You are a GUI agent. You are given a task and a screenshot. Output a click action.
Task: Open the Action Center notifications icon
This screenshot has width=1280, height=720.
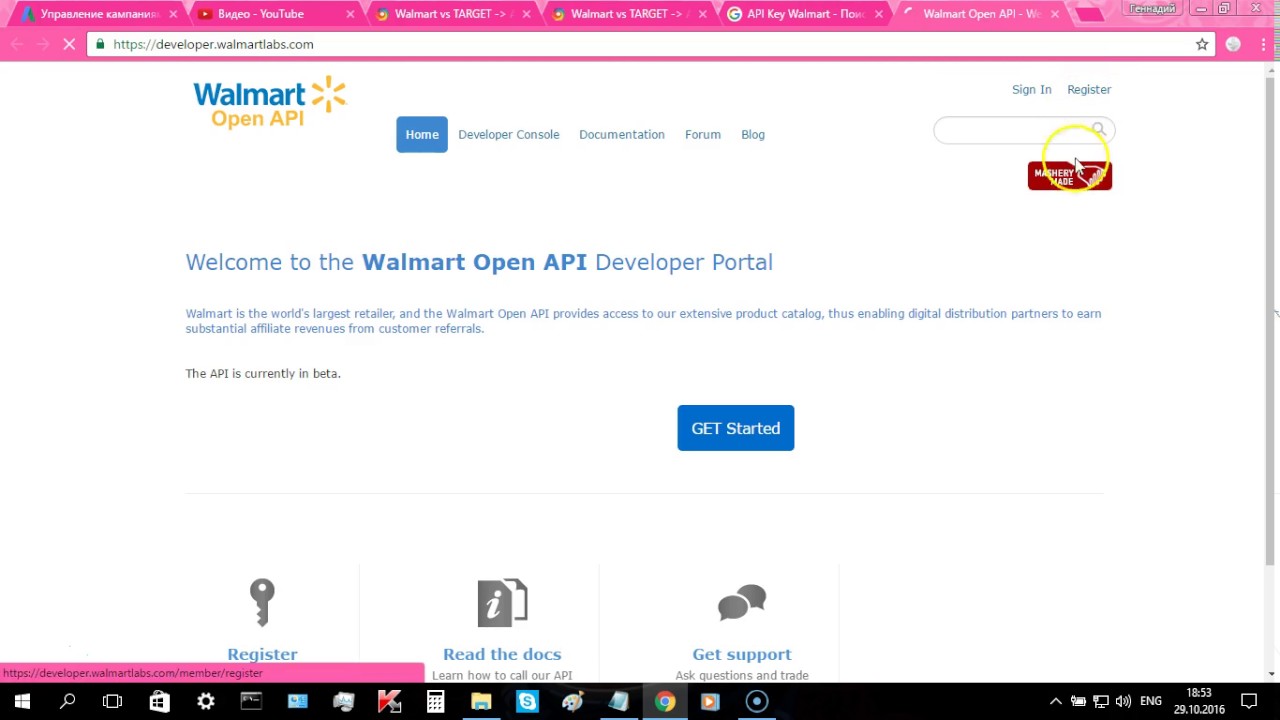pyautogui.click(x=1249, y=701)
